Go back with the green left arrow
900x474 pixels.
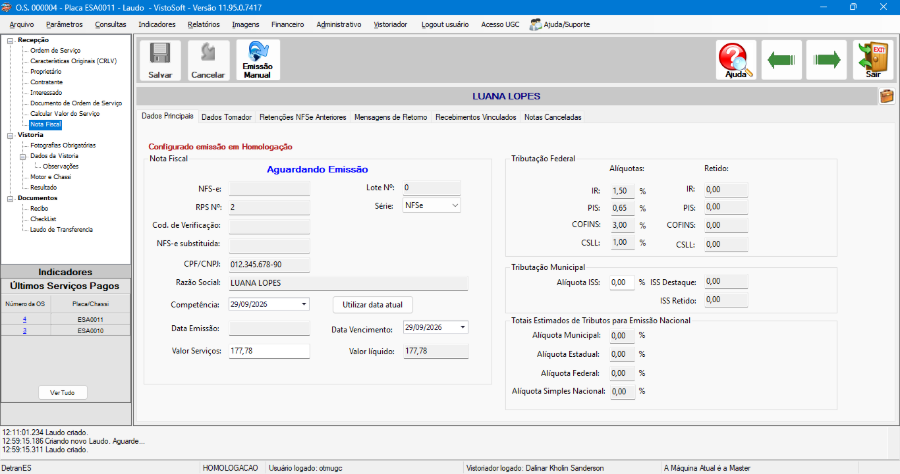[781, 60]
